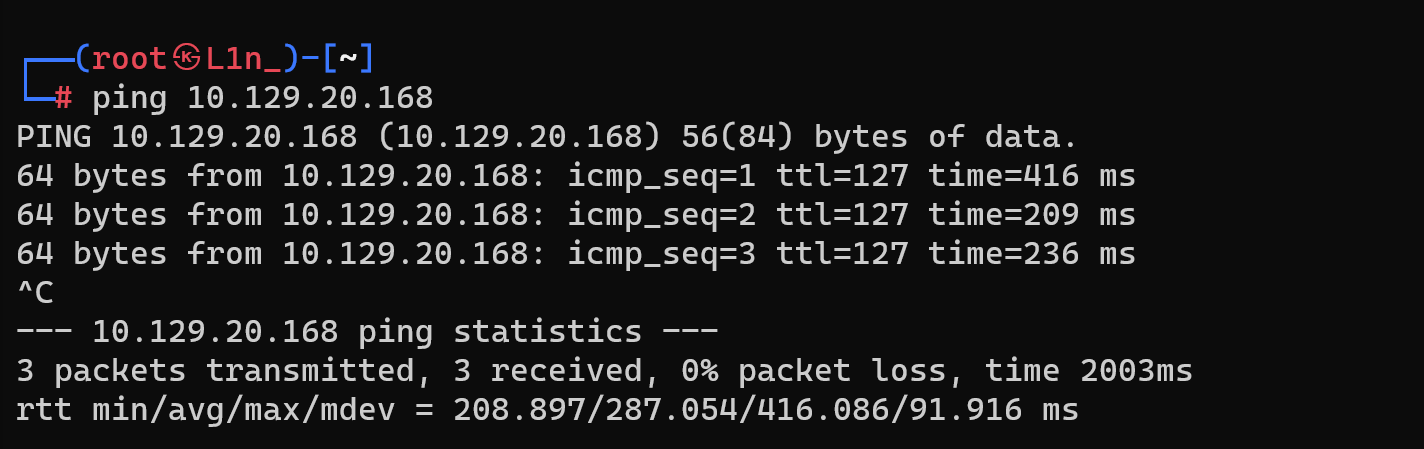Click IP 10.129.20.168 in typed command
The image size is (1424, 449).
click(310, 98)
